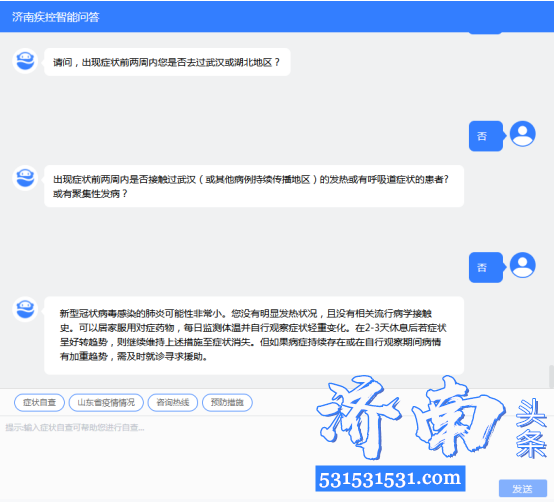555x502 pixels.
Task: Click the message about 聚集性发病
Action: [254, 186]
